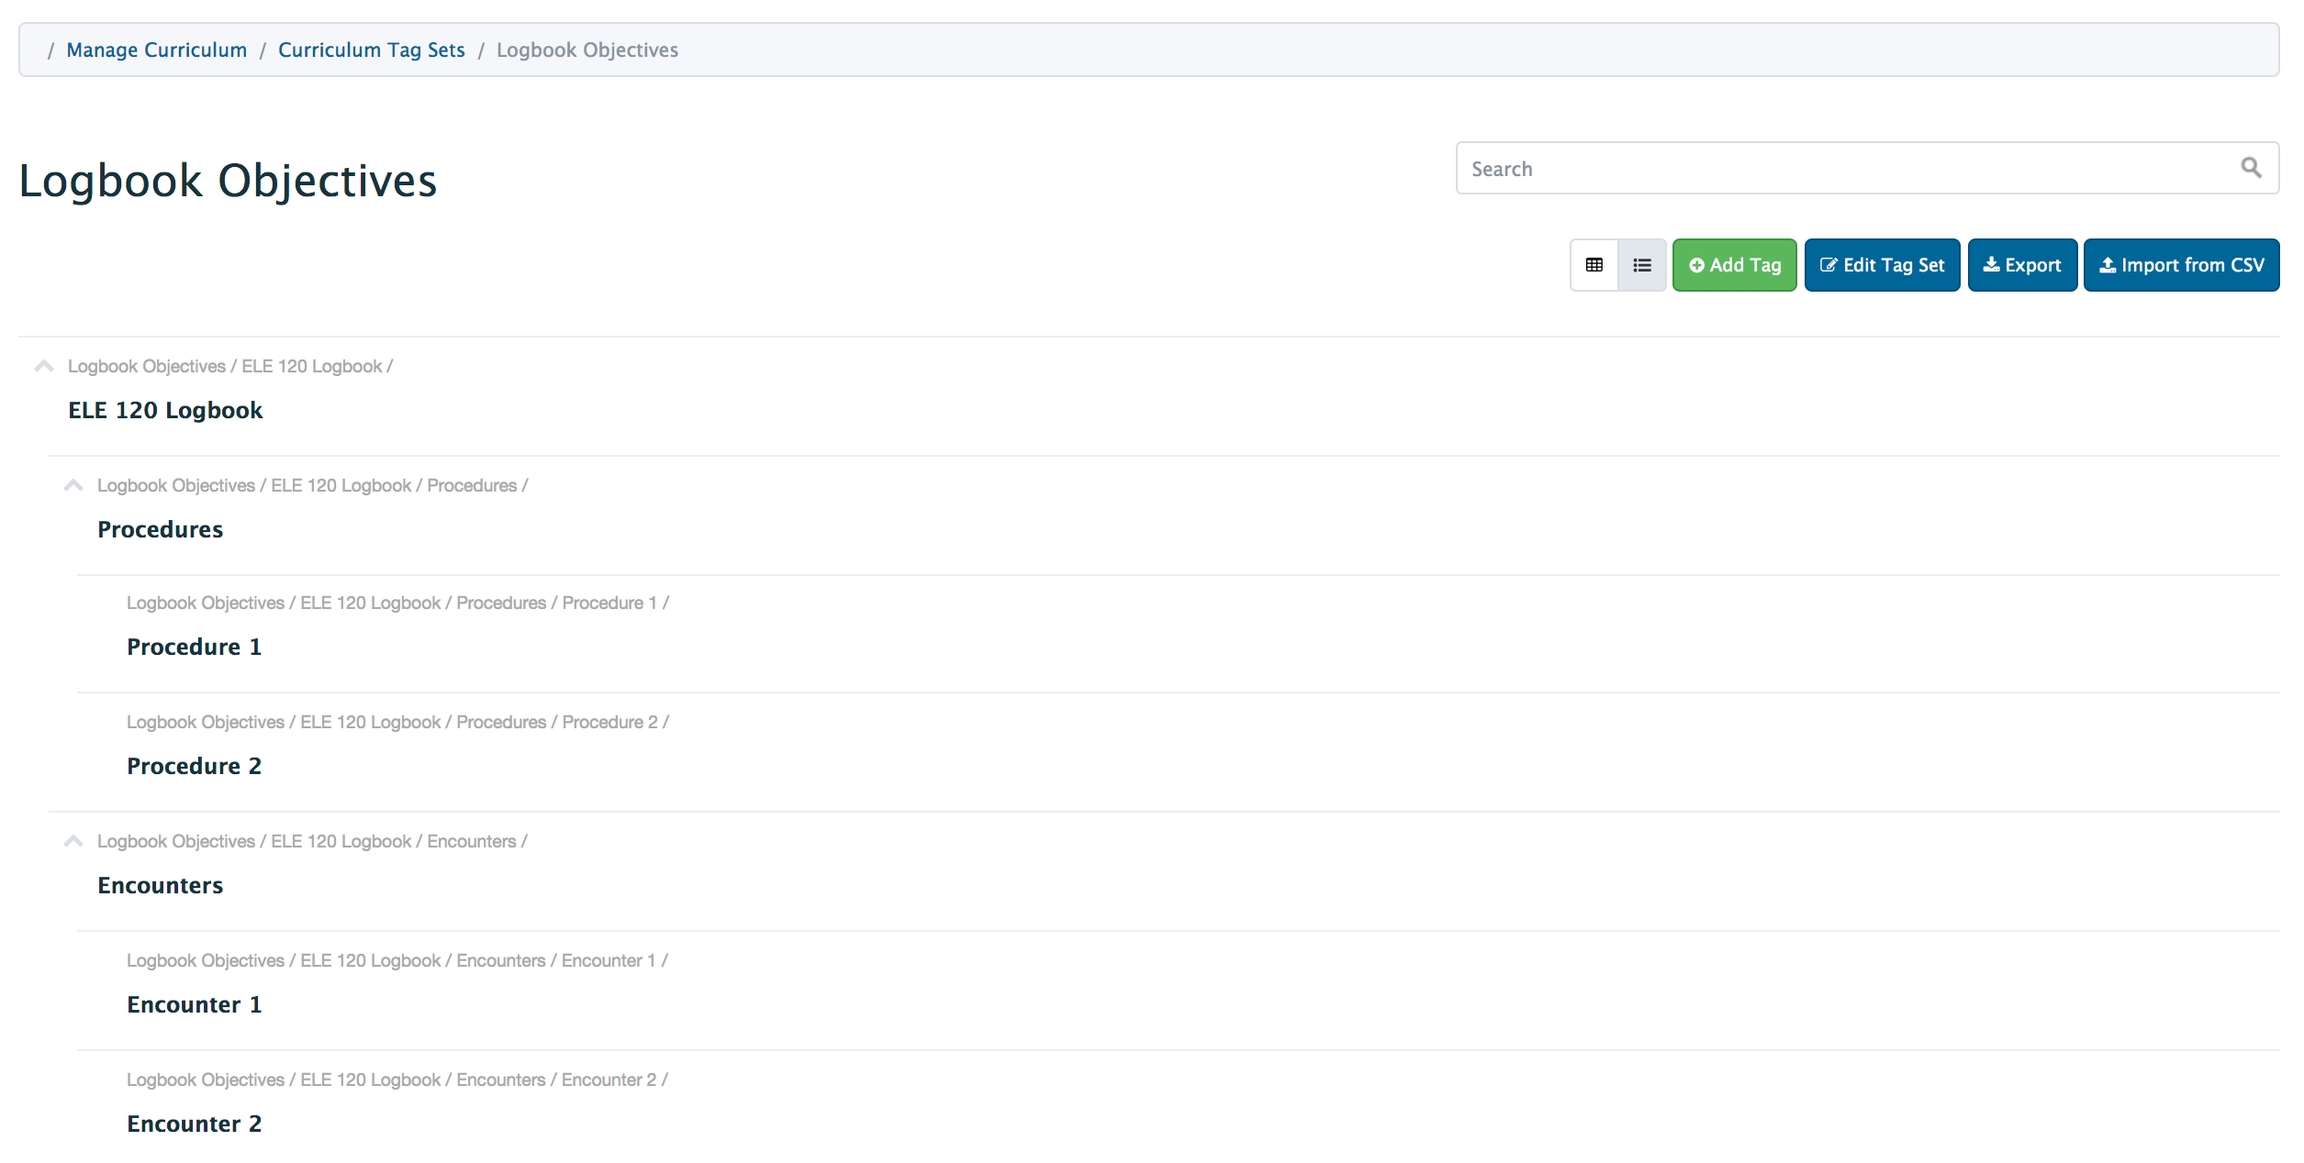This screenshot has height=1163, width=2304.
Task: Collapse the ELE 120 Logbook chevron
Action: tap(44, 366)
